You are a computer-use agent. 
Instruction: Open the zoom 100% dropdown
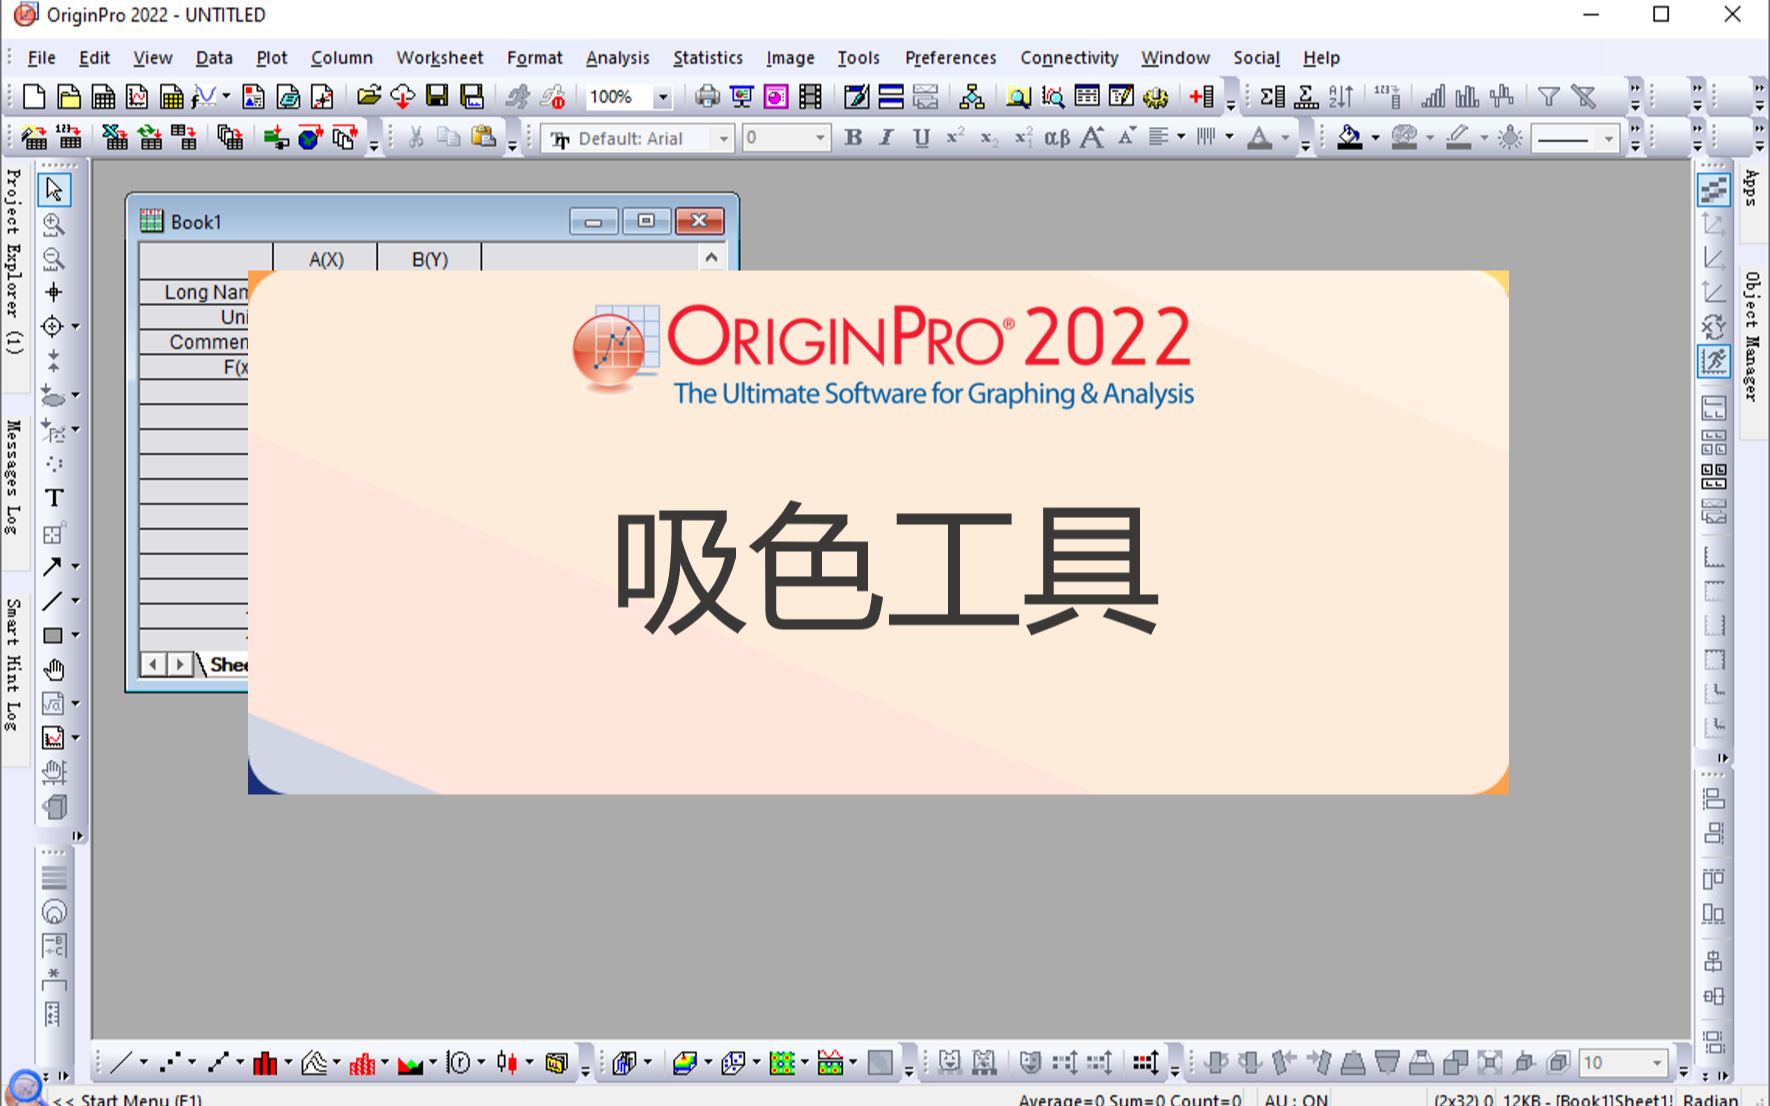(662, 98)
